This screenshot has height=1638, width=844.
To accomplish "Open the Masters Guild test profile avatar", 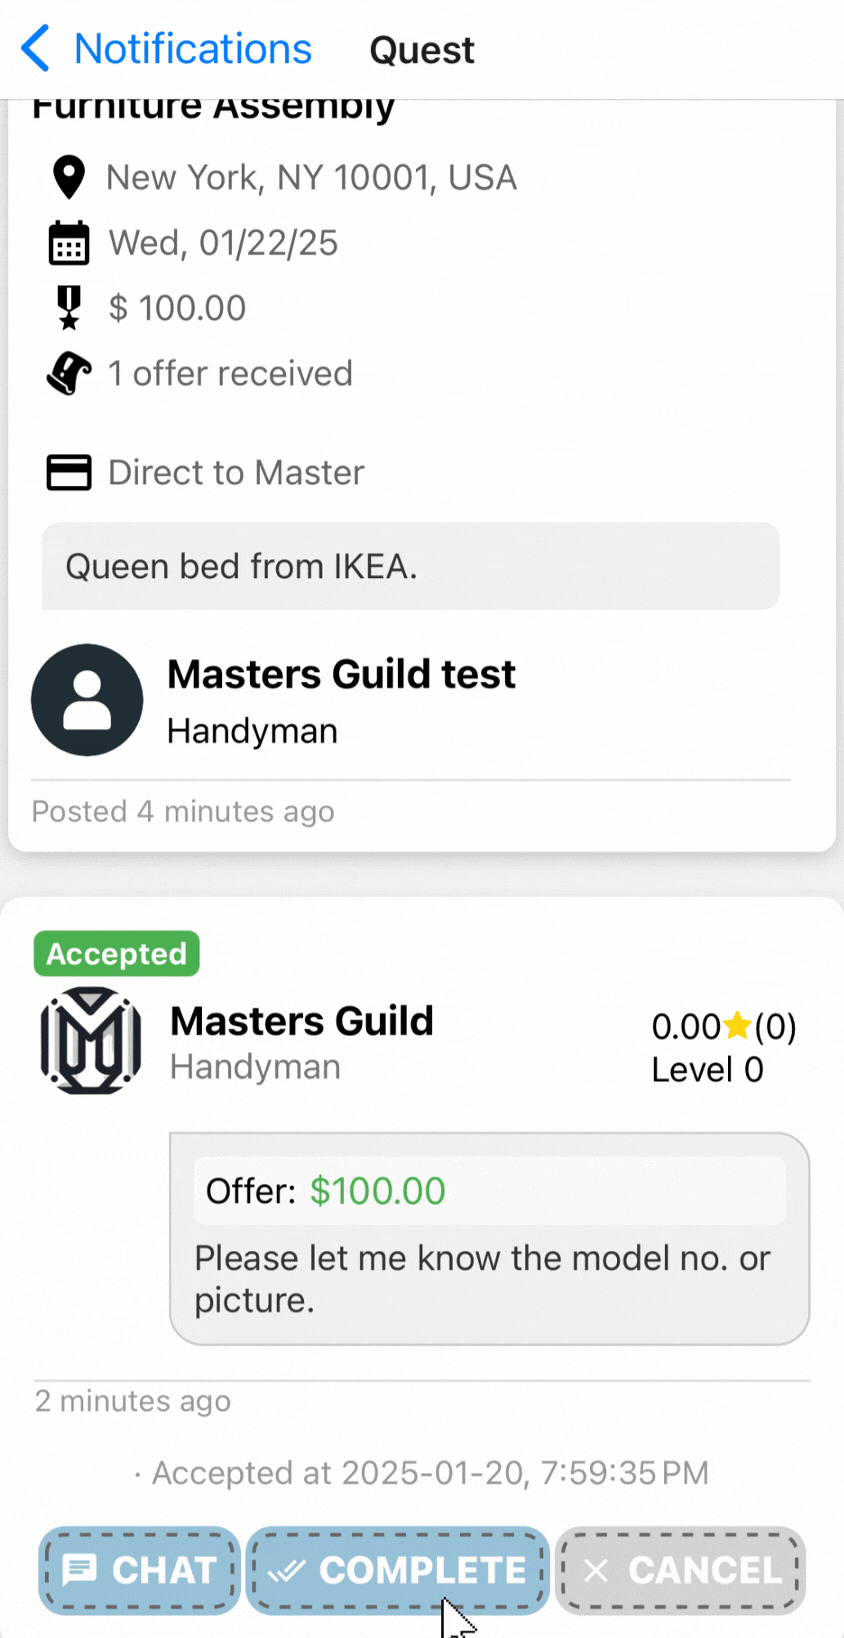I will tap(87, 699).
